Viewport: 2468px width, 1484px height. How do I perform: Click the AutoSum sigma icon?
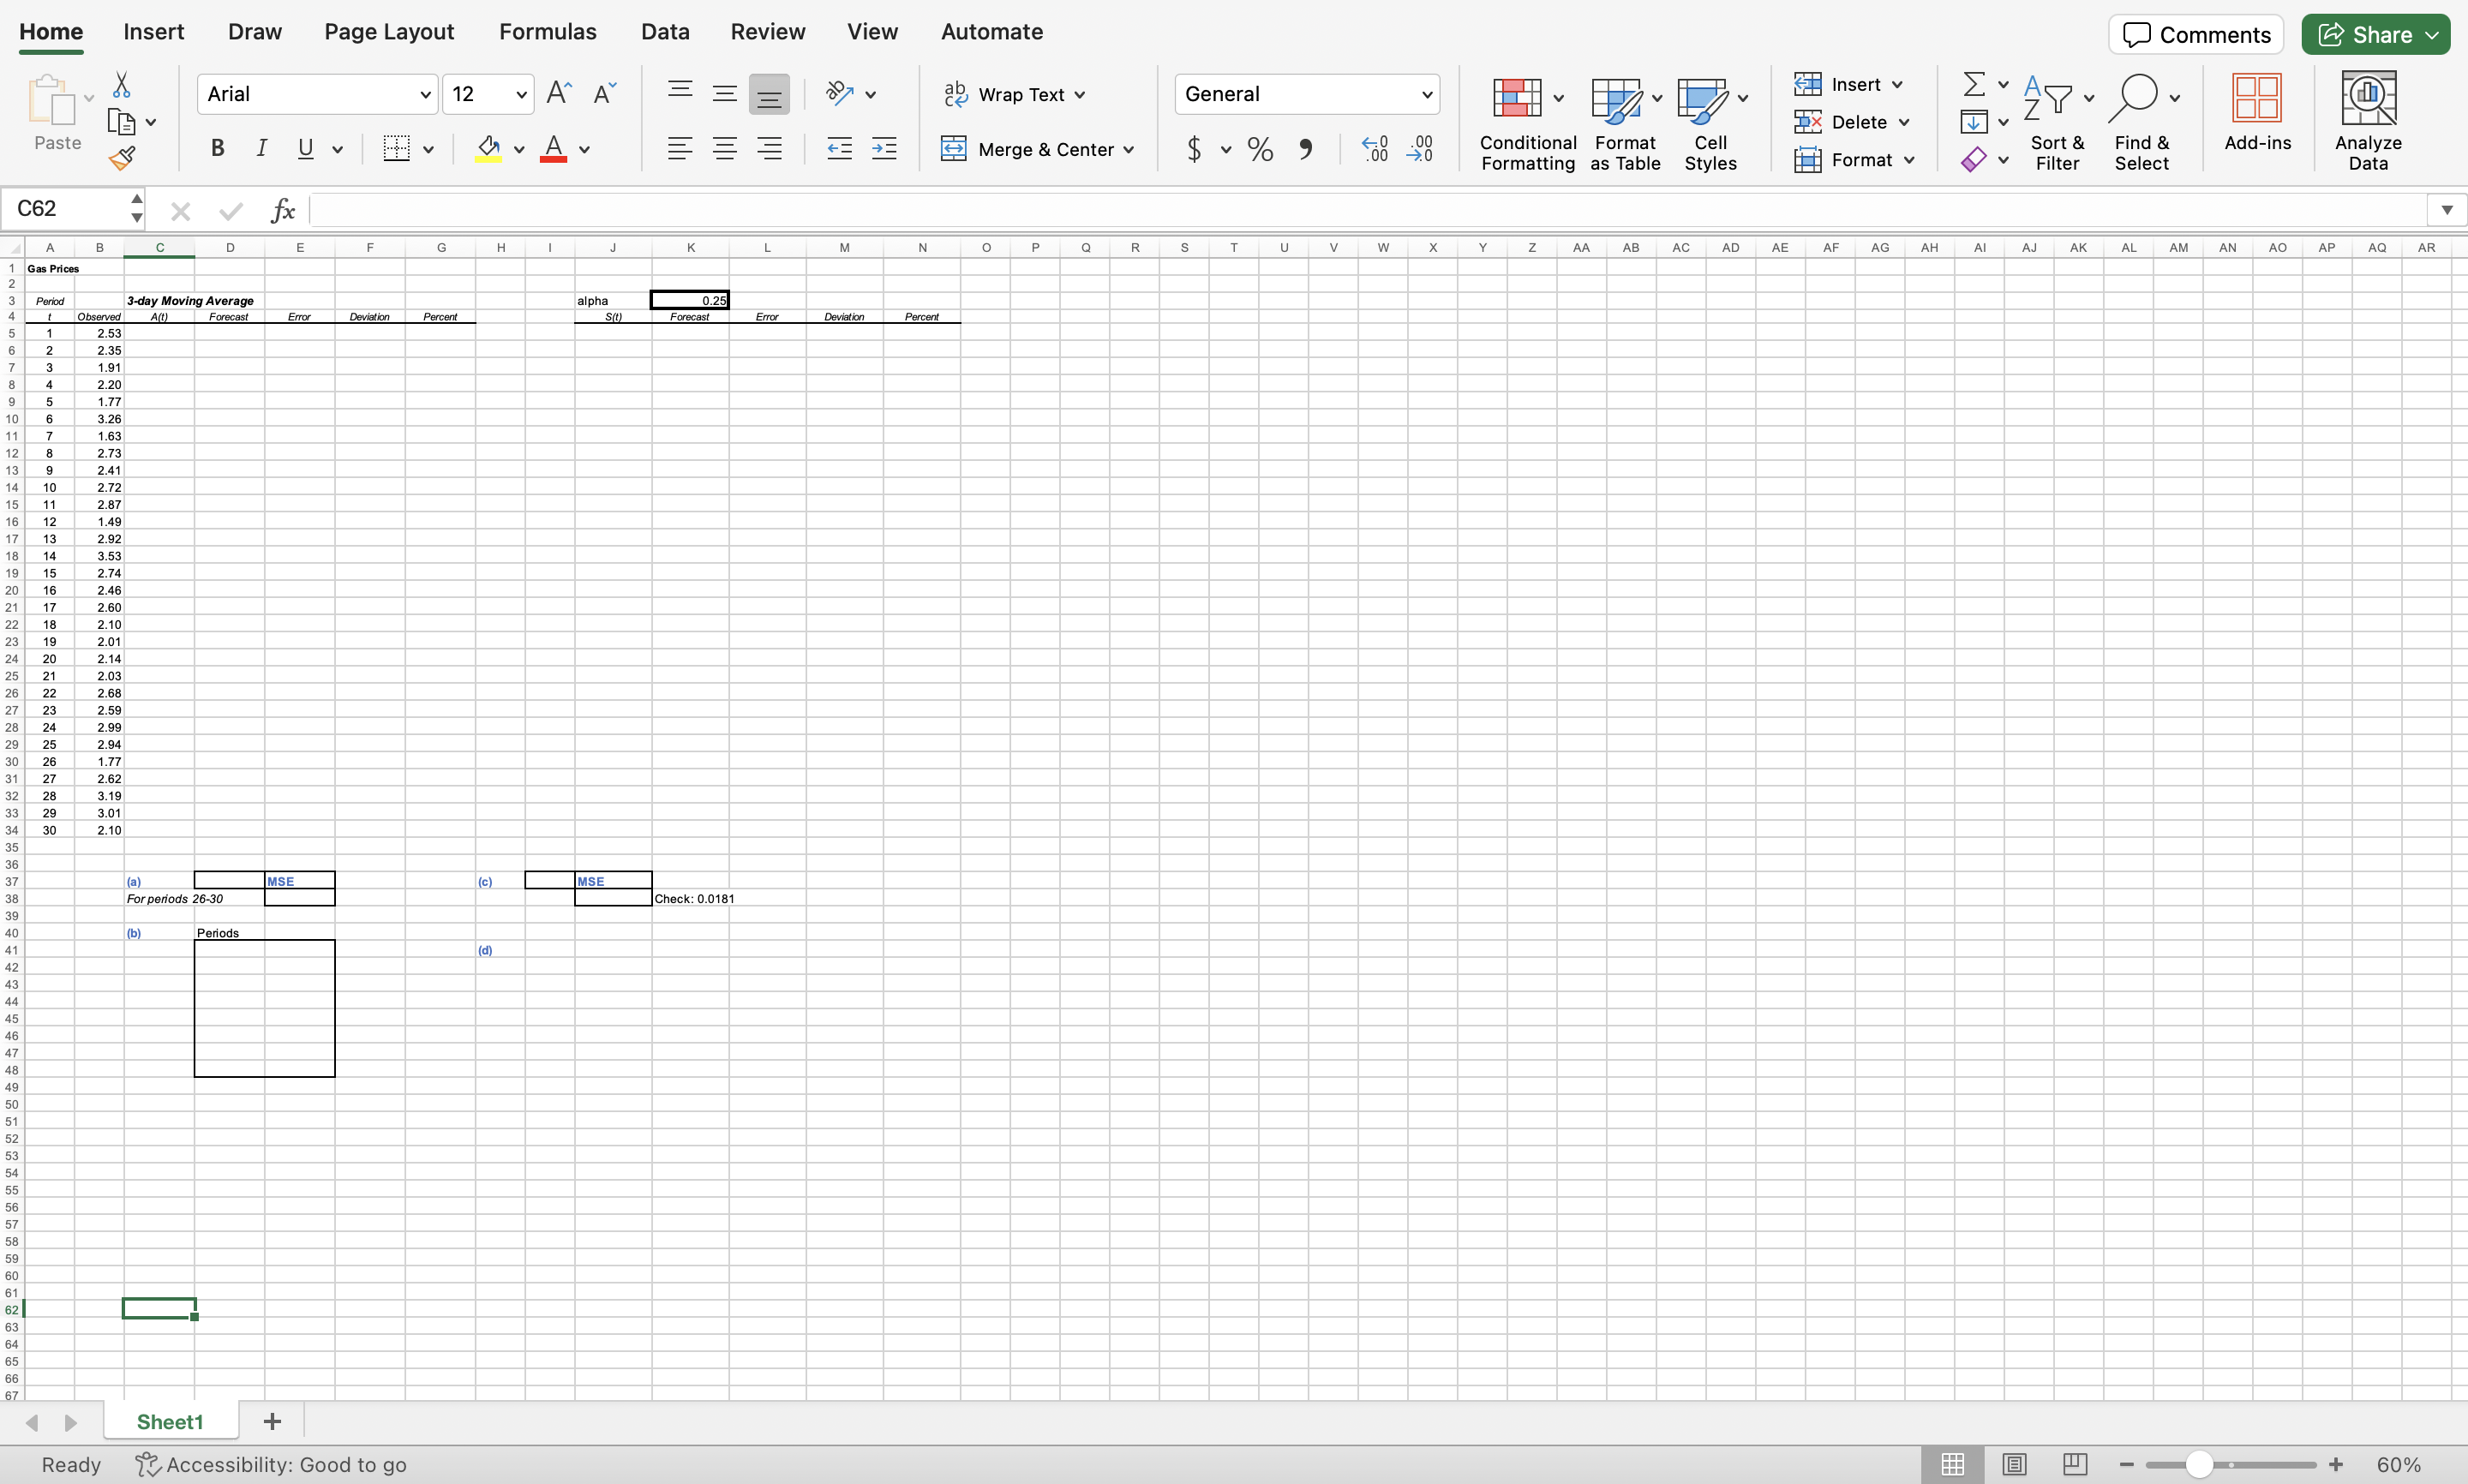click(1973, 84)
